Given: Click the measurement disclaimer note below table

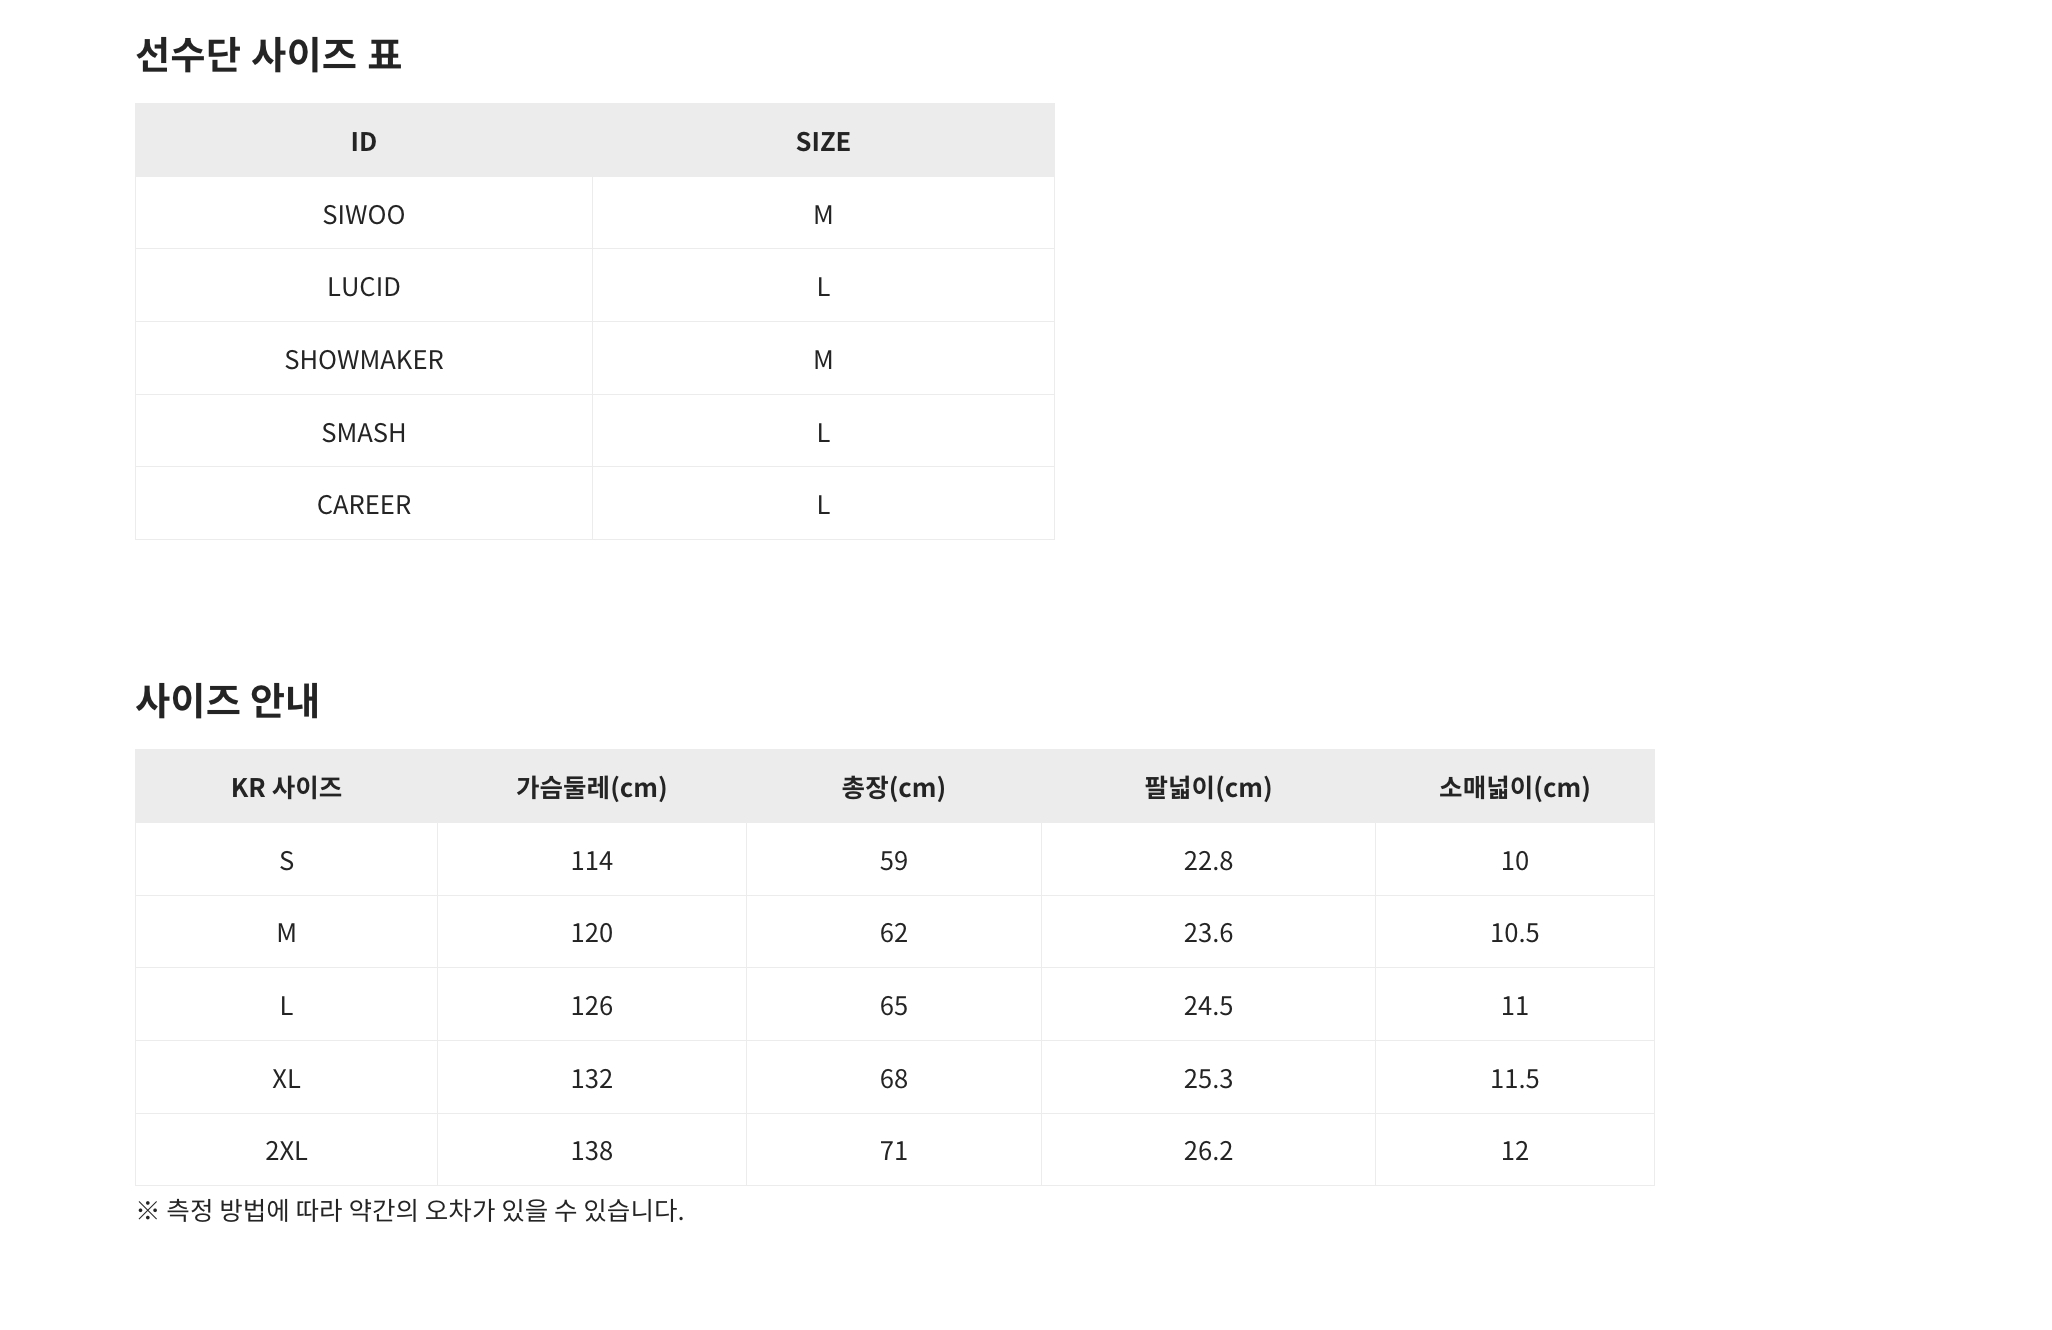Looking at the screenshot, I should (410, 1210).
